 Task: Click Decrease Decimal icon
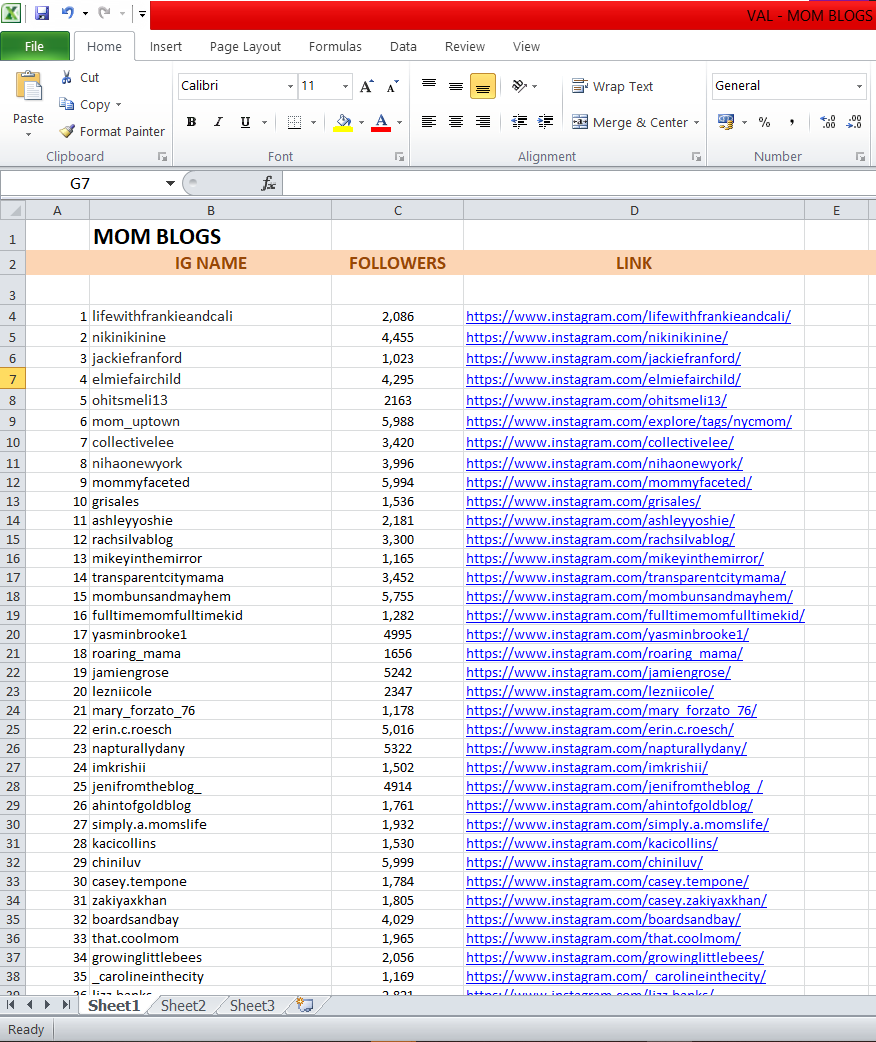[854, 122]
